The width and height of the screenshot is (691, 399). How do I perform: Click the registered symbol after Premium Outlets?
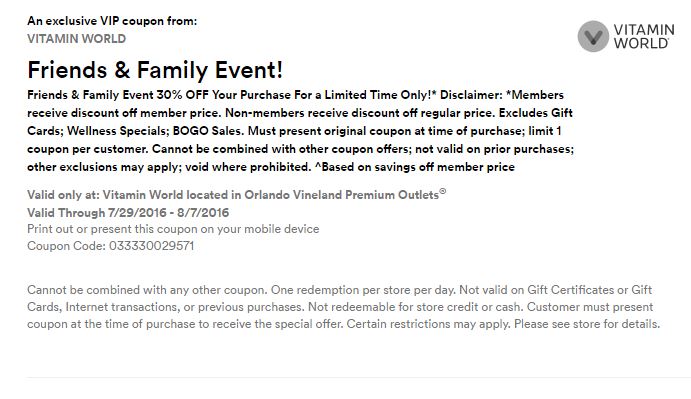pyautogui.click(x=443, y=191)
